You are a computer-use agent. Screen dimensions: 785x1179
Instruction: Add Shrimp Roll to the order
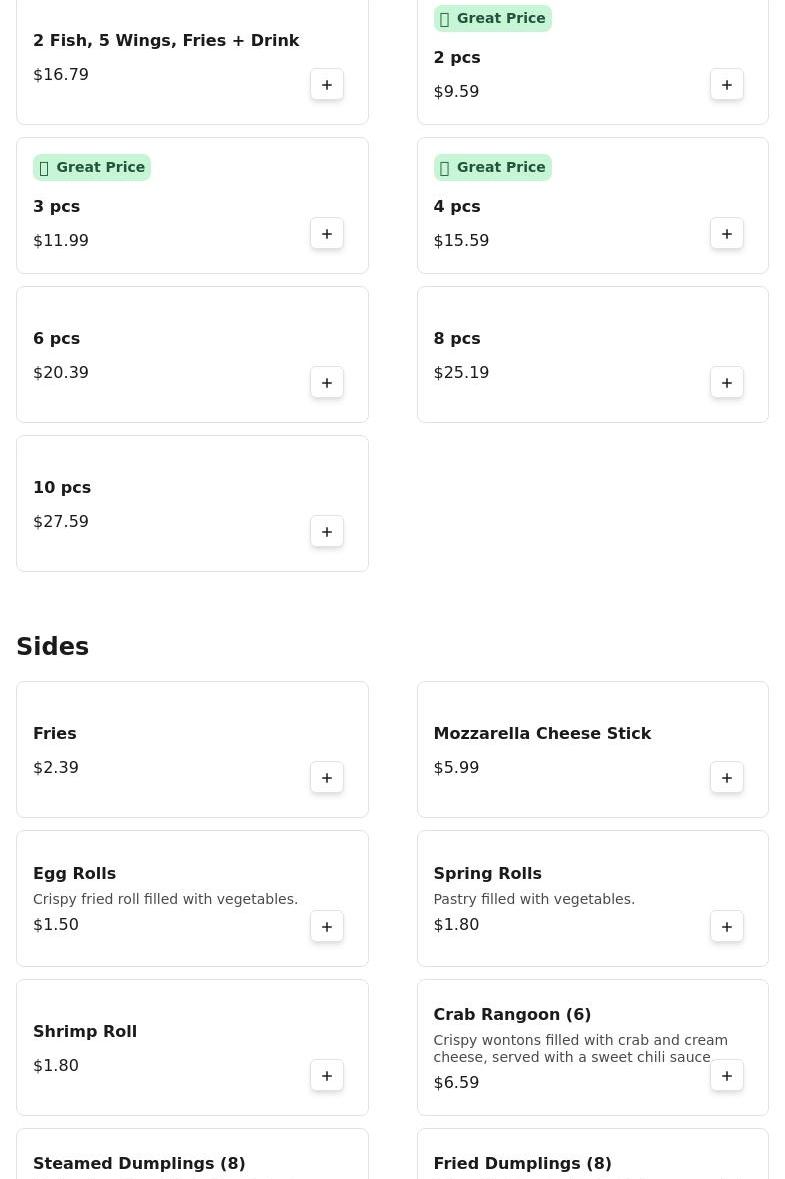327,1076
